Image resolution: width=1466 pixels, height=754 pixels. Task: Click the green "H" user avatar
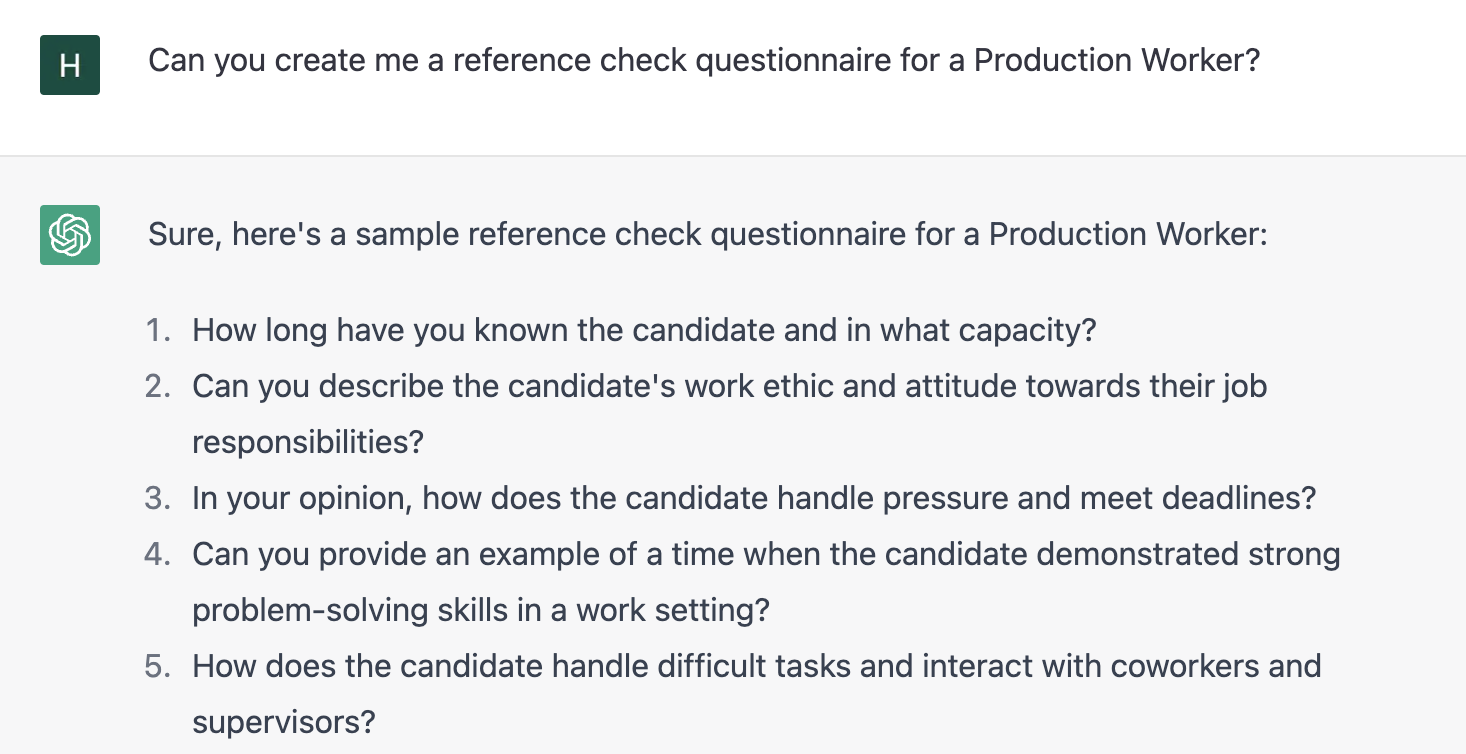[x=70, y=65]
